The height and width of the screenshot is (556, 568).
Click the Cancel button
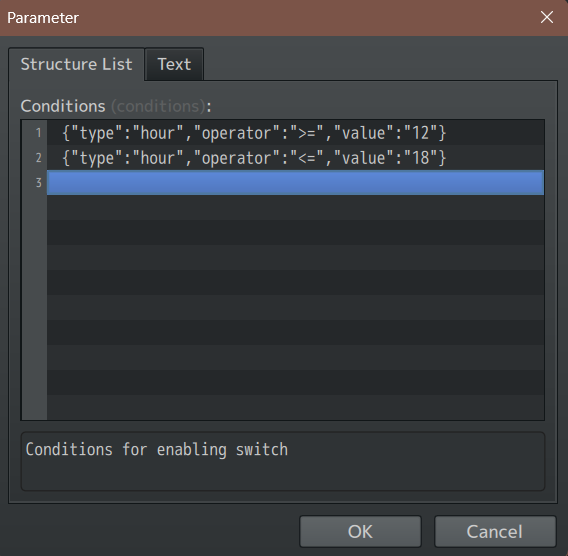point(495,531)
